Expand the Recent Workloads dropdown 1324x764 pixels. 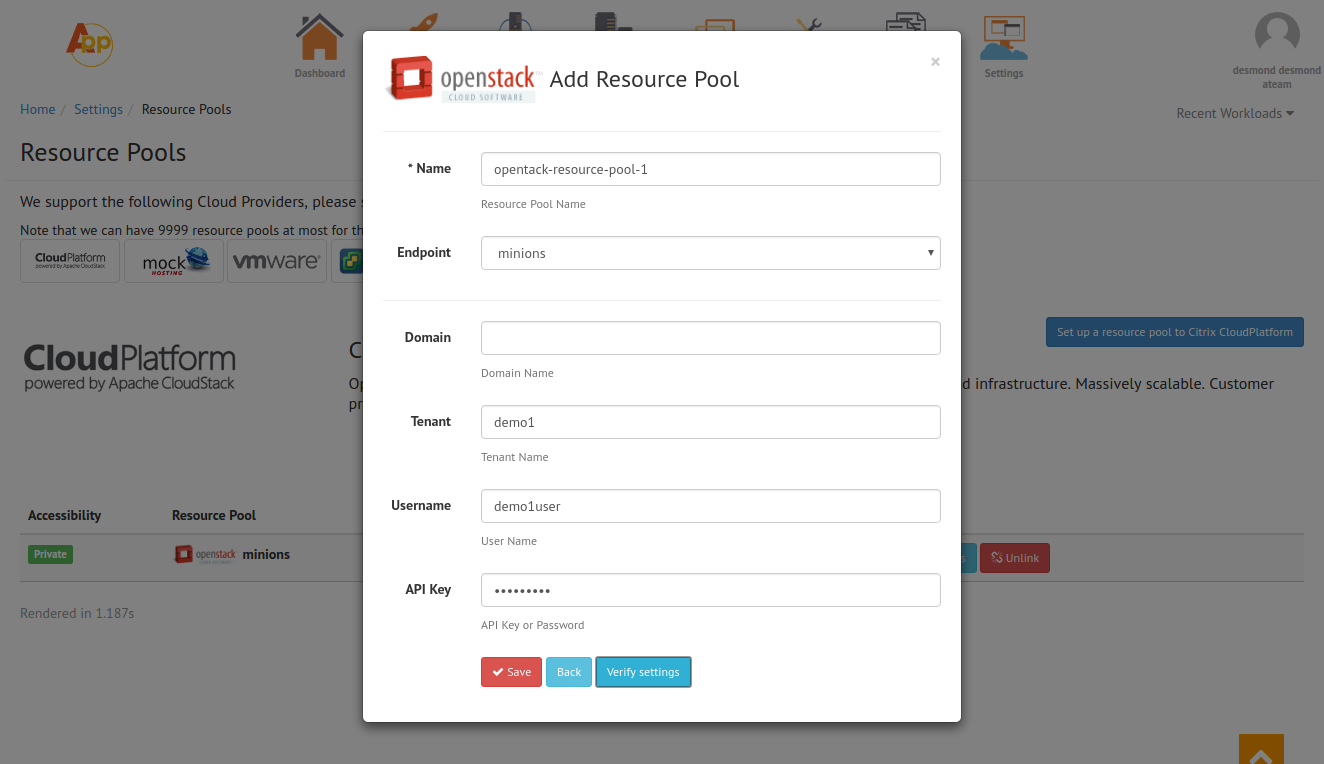click(x=1235, y=113)
